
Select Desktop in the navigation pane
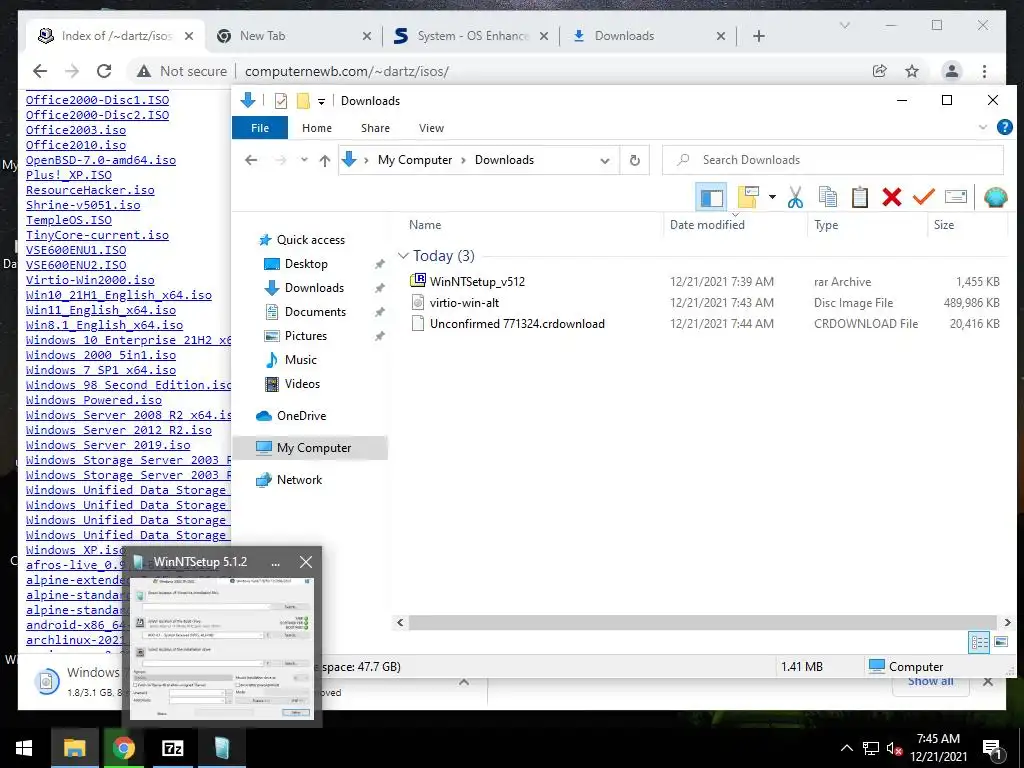point(306,264)
